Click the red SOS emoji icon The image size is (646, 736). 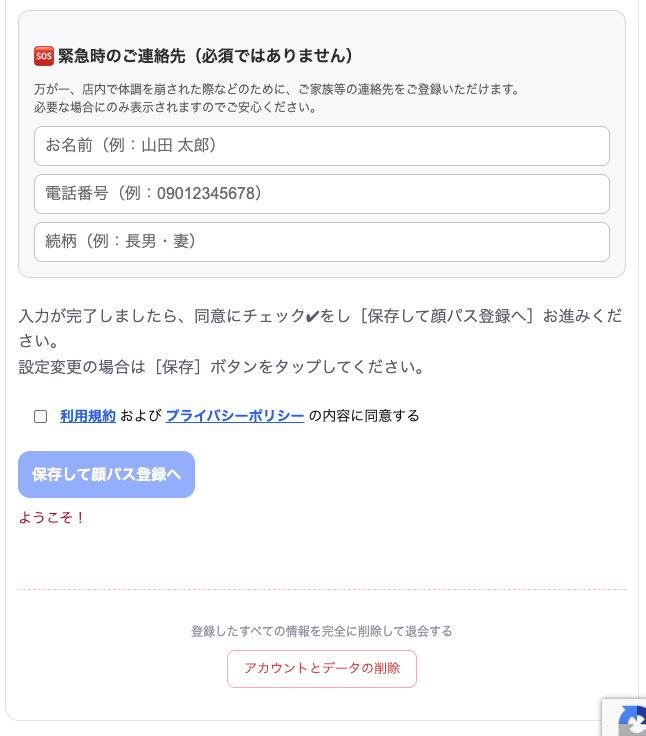[43, 56]
